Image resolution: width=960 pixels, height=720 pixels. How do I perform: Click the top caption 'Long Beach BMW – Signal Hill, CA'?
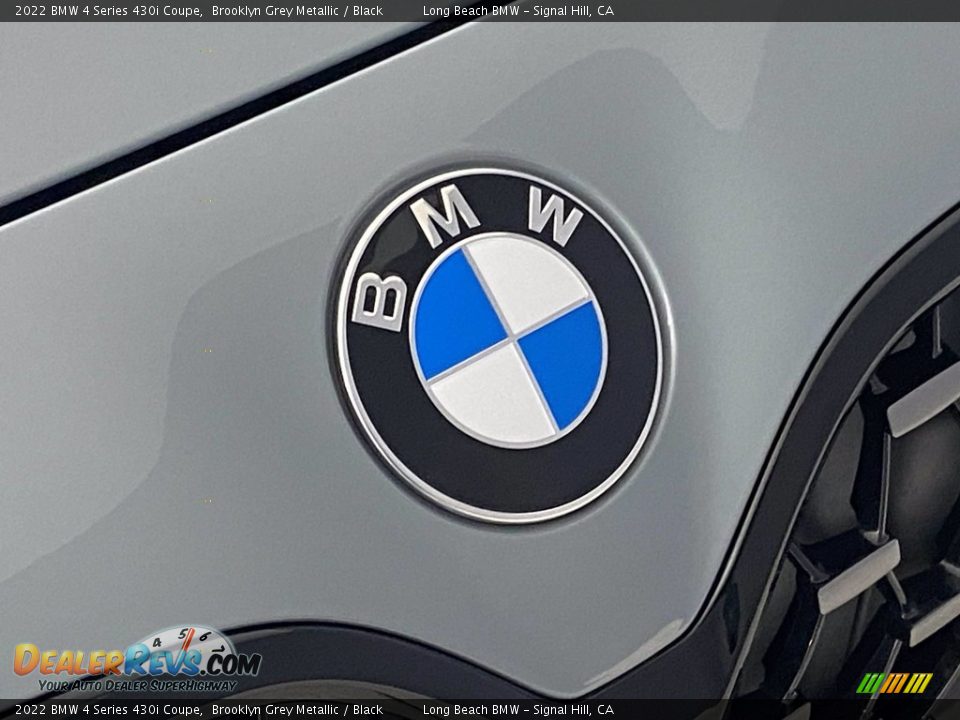(518, 10)
